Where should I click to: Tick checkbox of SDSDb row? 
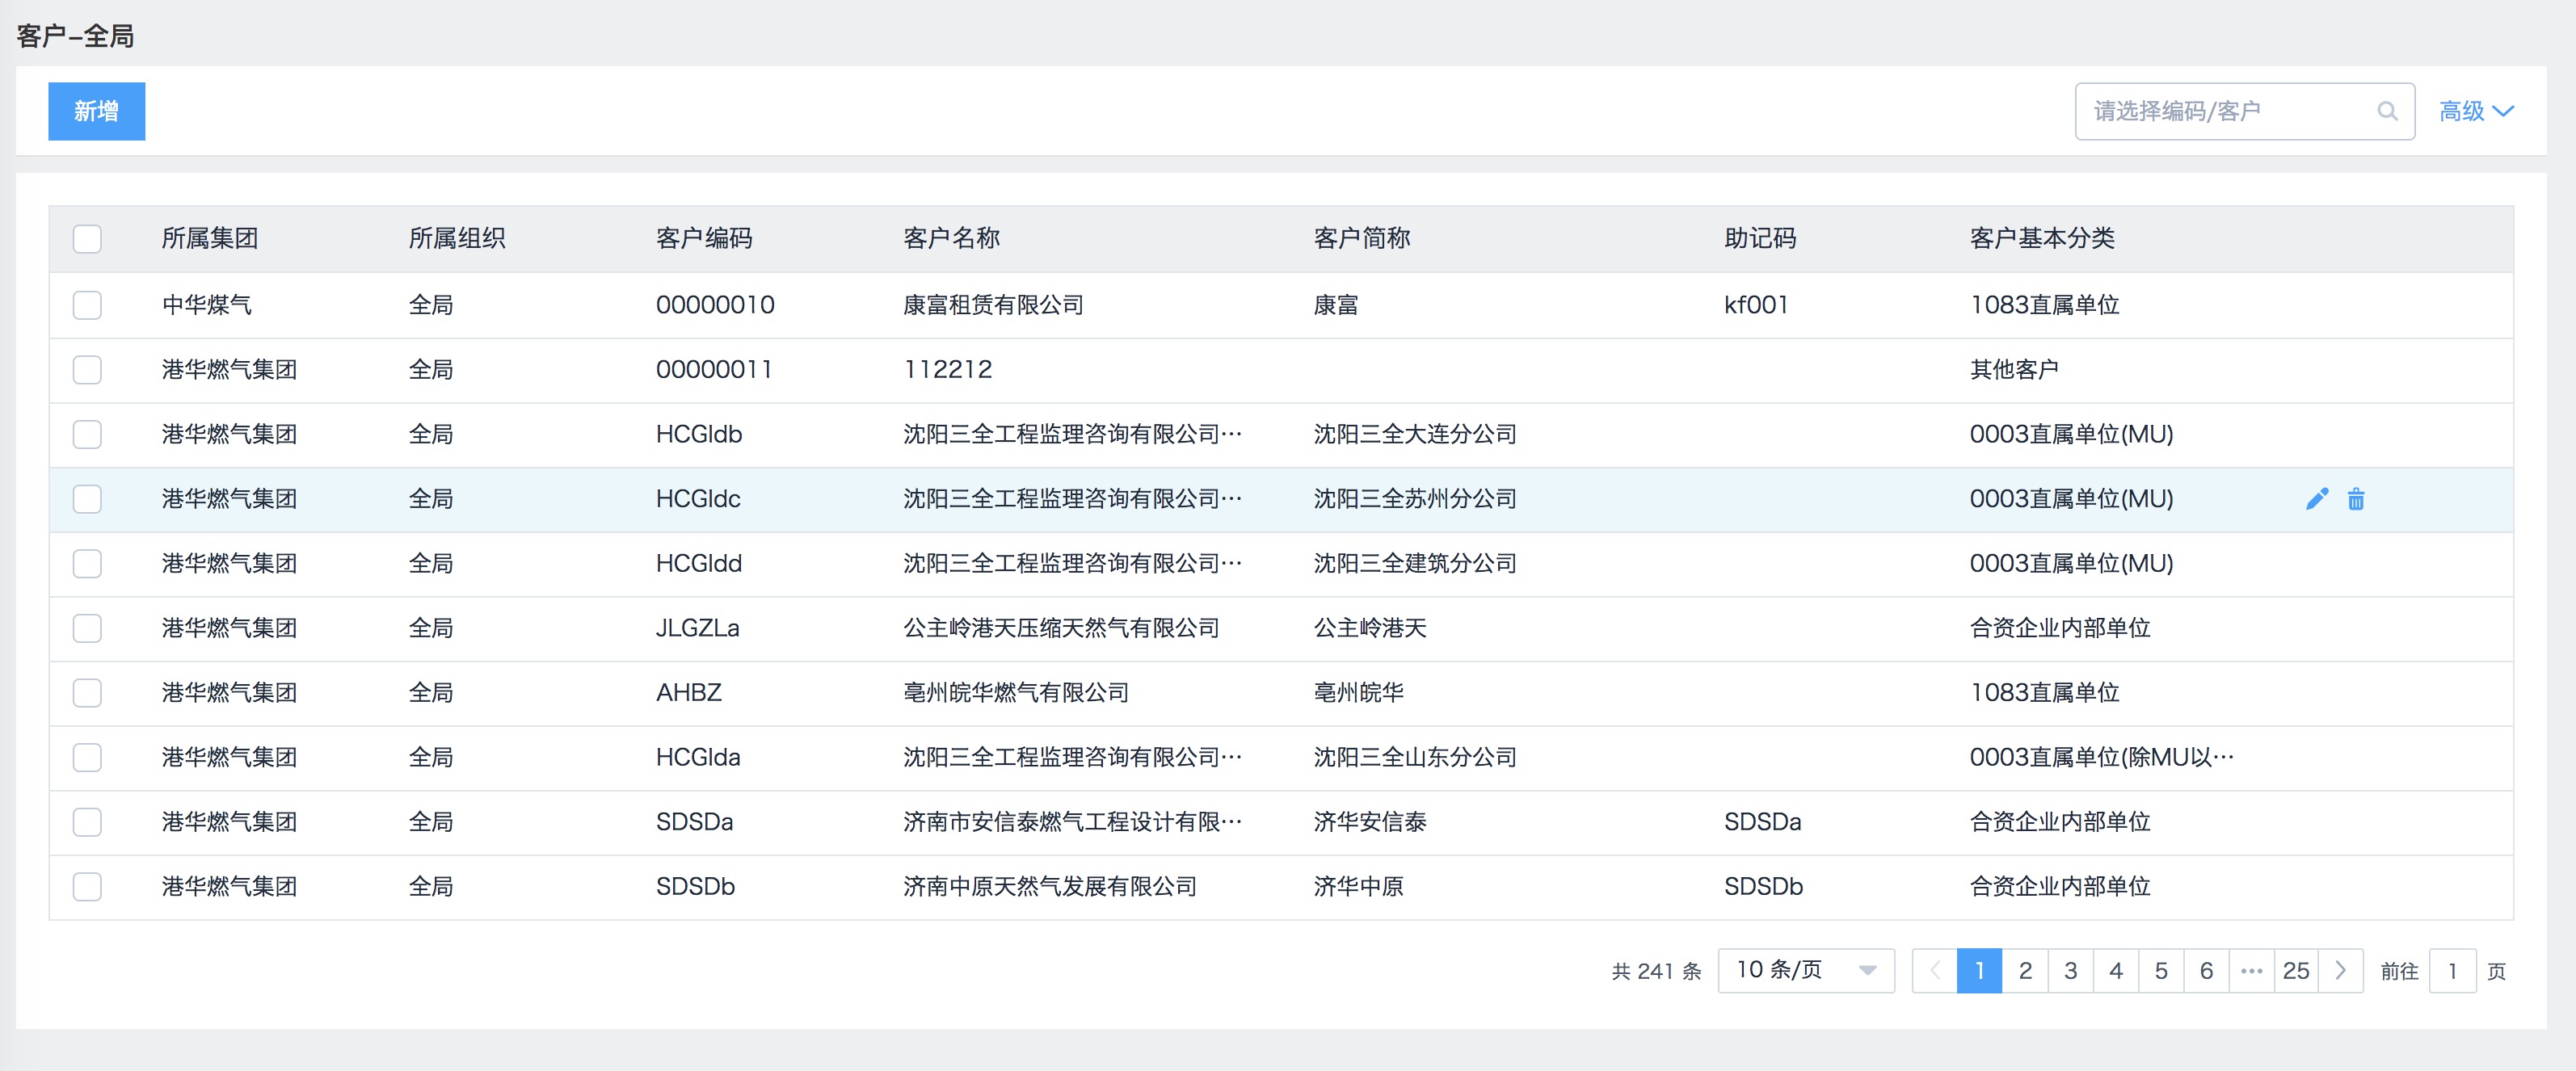coord(87,886)
